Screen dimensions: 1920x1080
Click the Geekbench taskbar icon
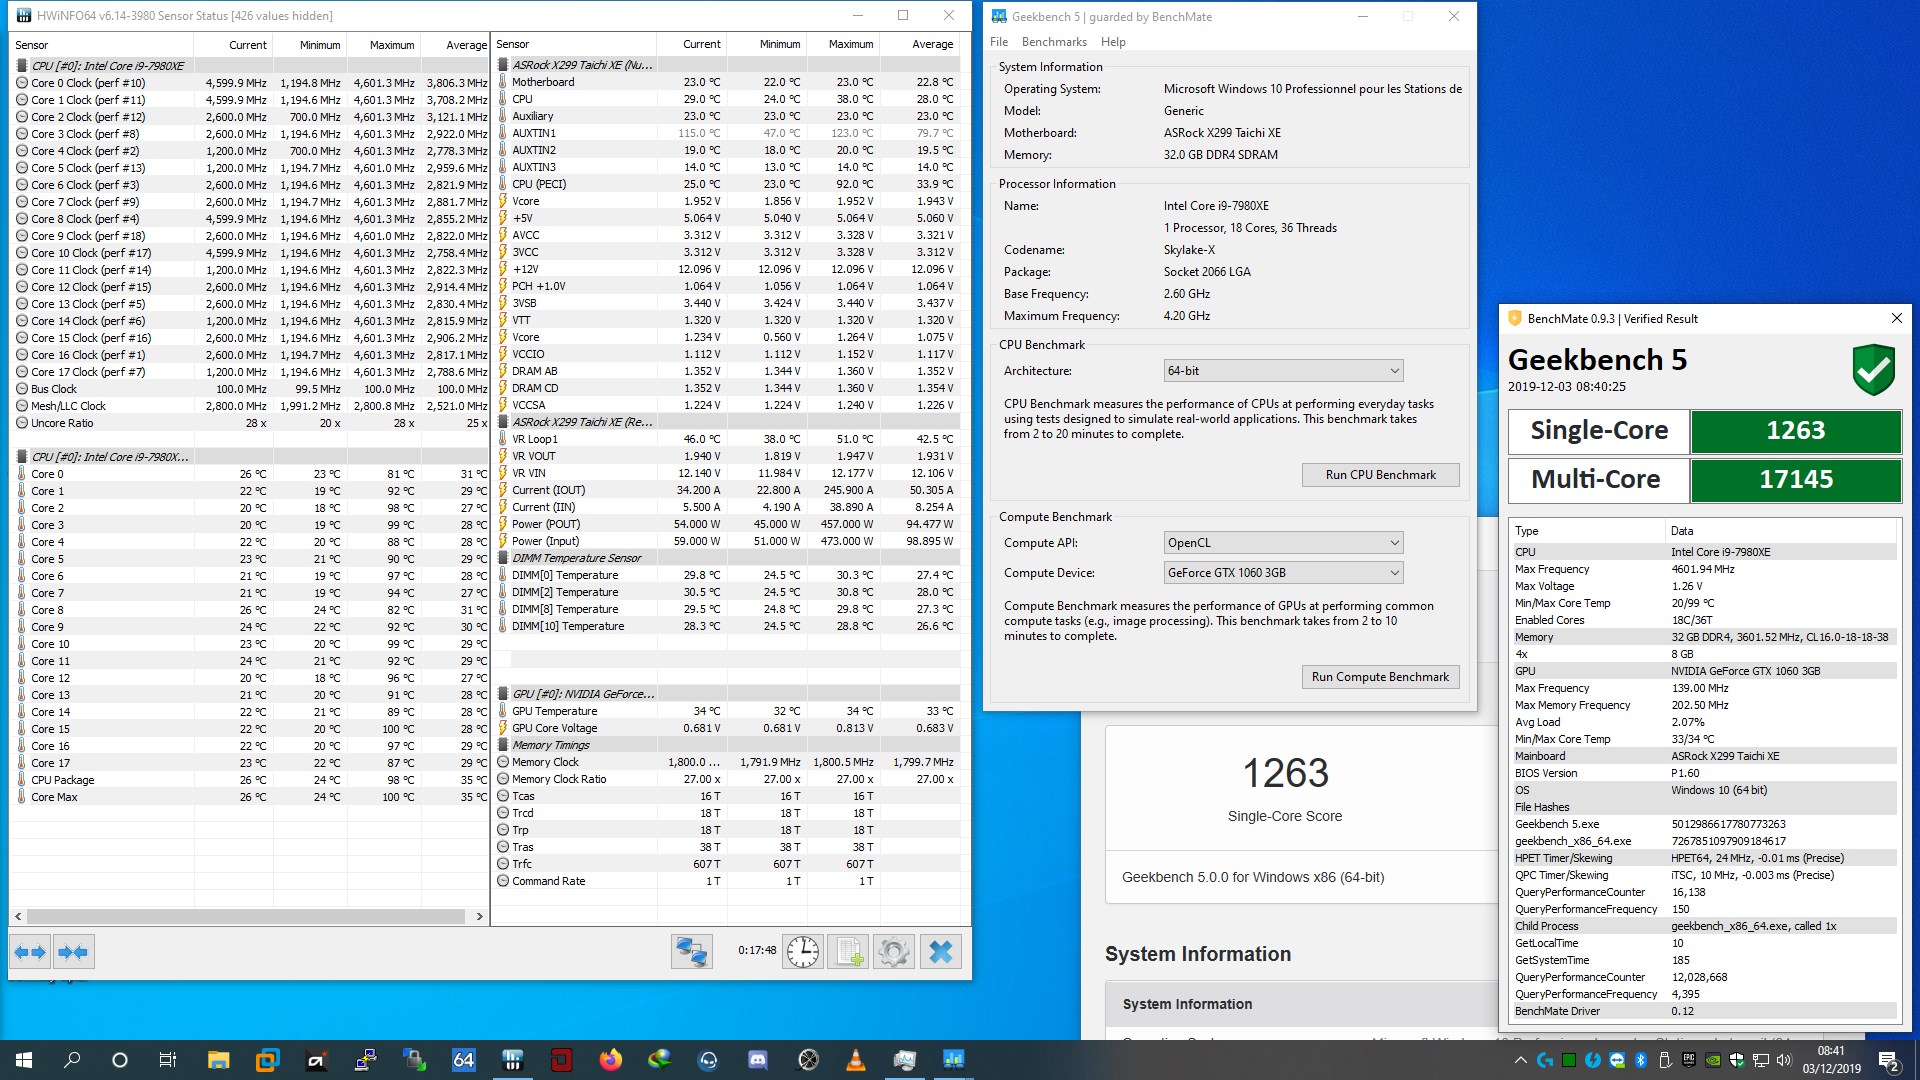(953, 1060)
